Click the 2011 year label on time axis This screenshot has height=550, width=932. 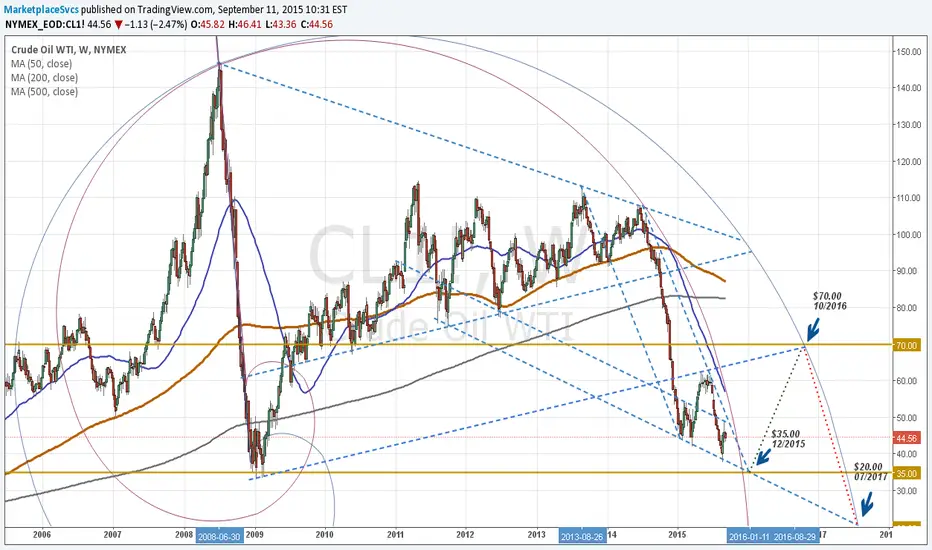[395, 535]
